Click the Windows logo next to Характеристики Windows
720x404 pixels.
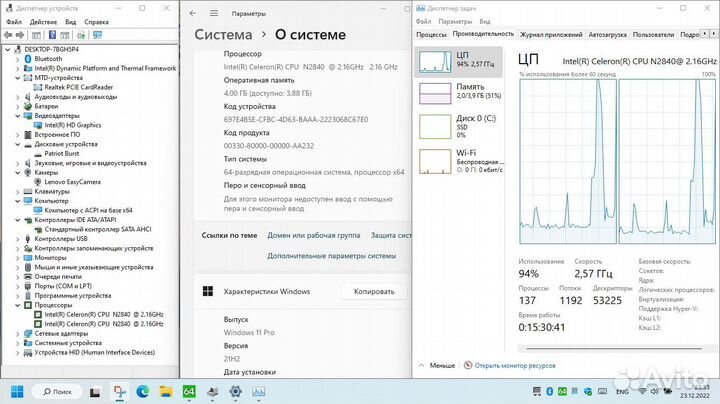click(208, 291)
